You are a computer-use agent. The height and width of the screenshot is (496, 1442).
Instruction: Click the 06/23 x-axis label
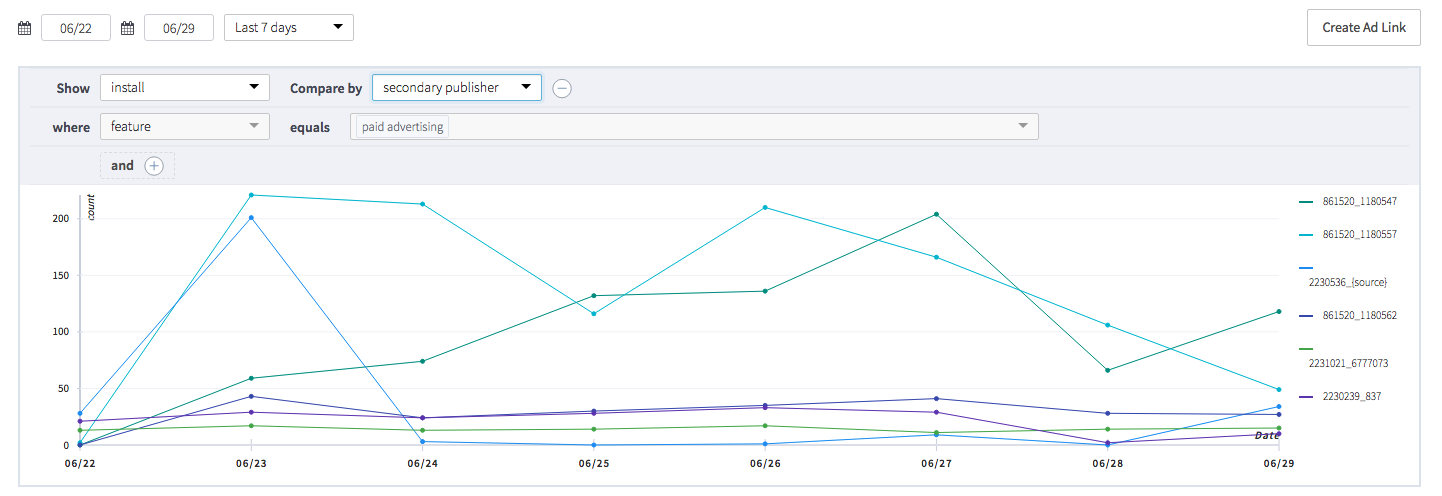[252, 464]
